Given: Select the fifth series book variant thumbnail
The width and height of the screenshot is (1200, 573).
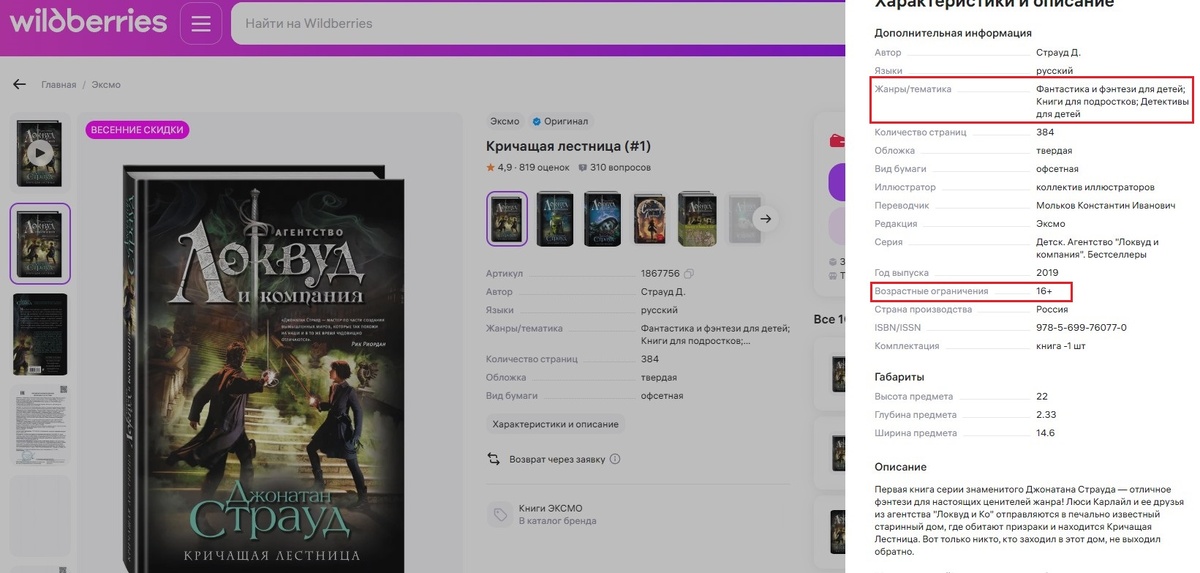Looking at the screenshot, I should [x=697, y=218].
